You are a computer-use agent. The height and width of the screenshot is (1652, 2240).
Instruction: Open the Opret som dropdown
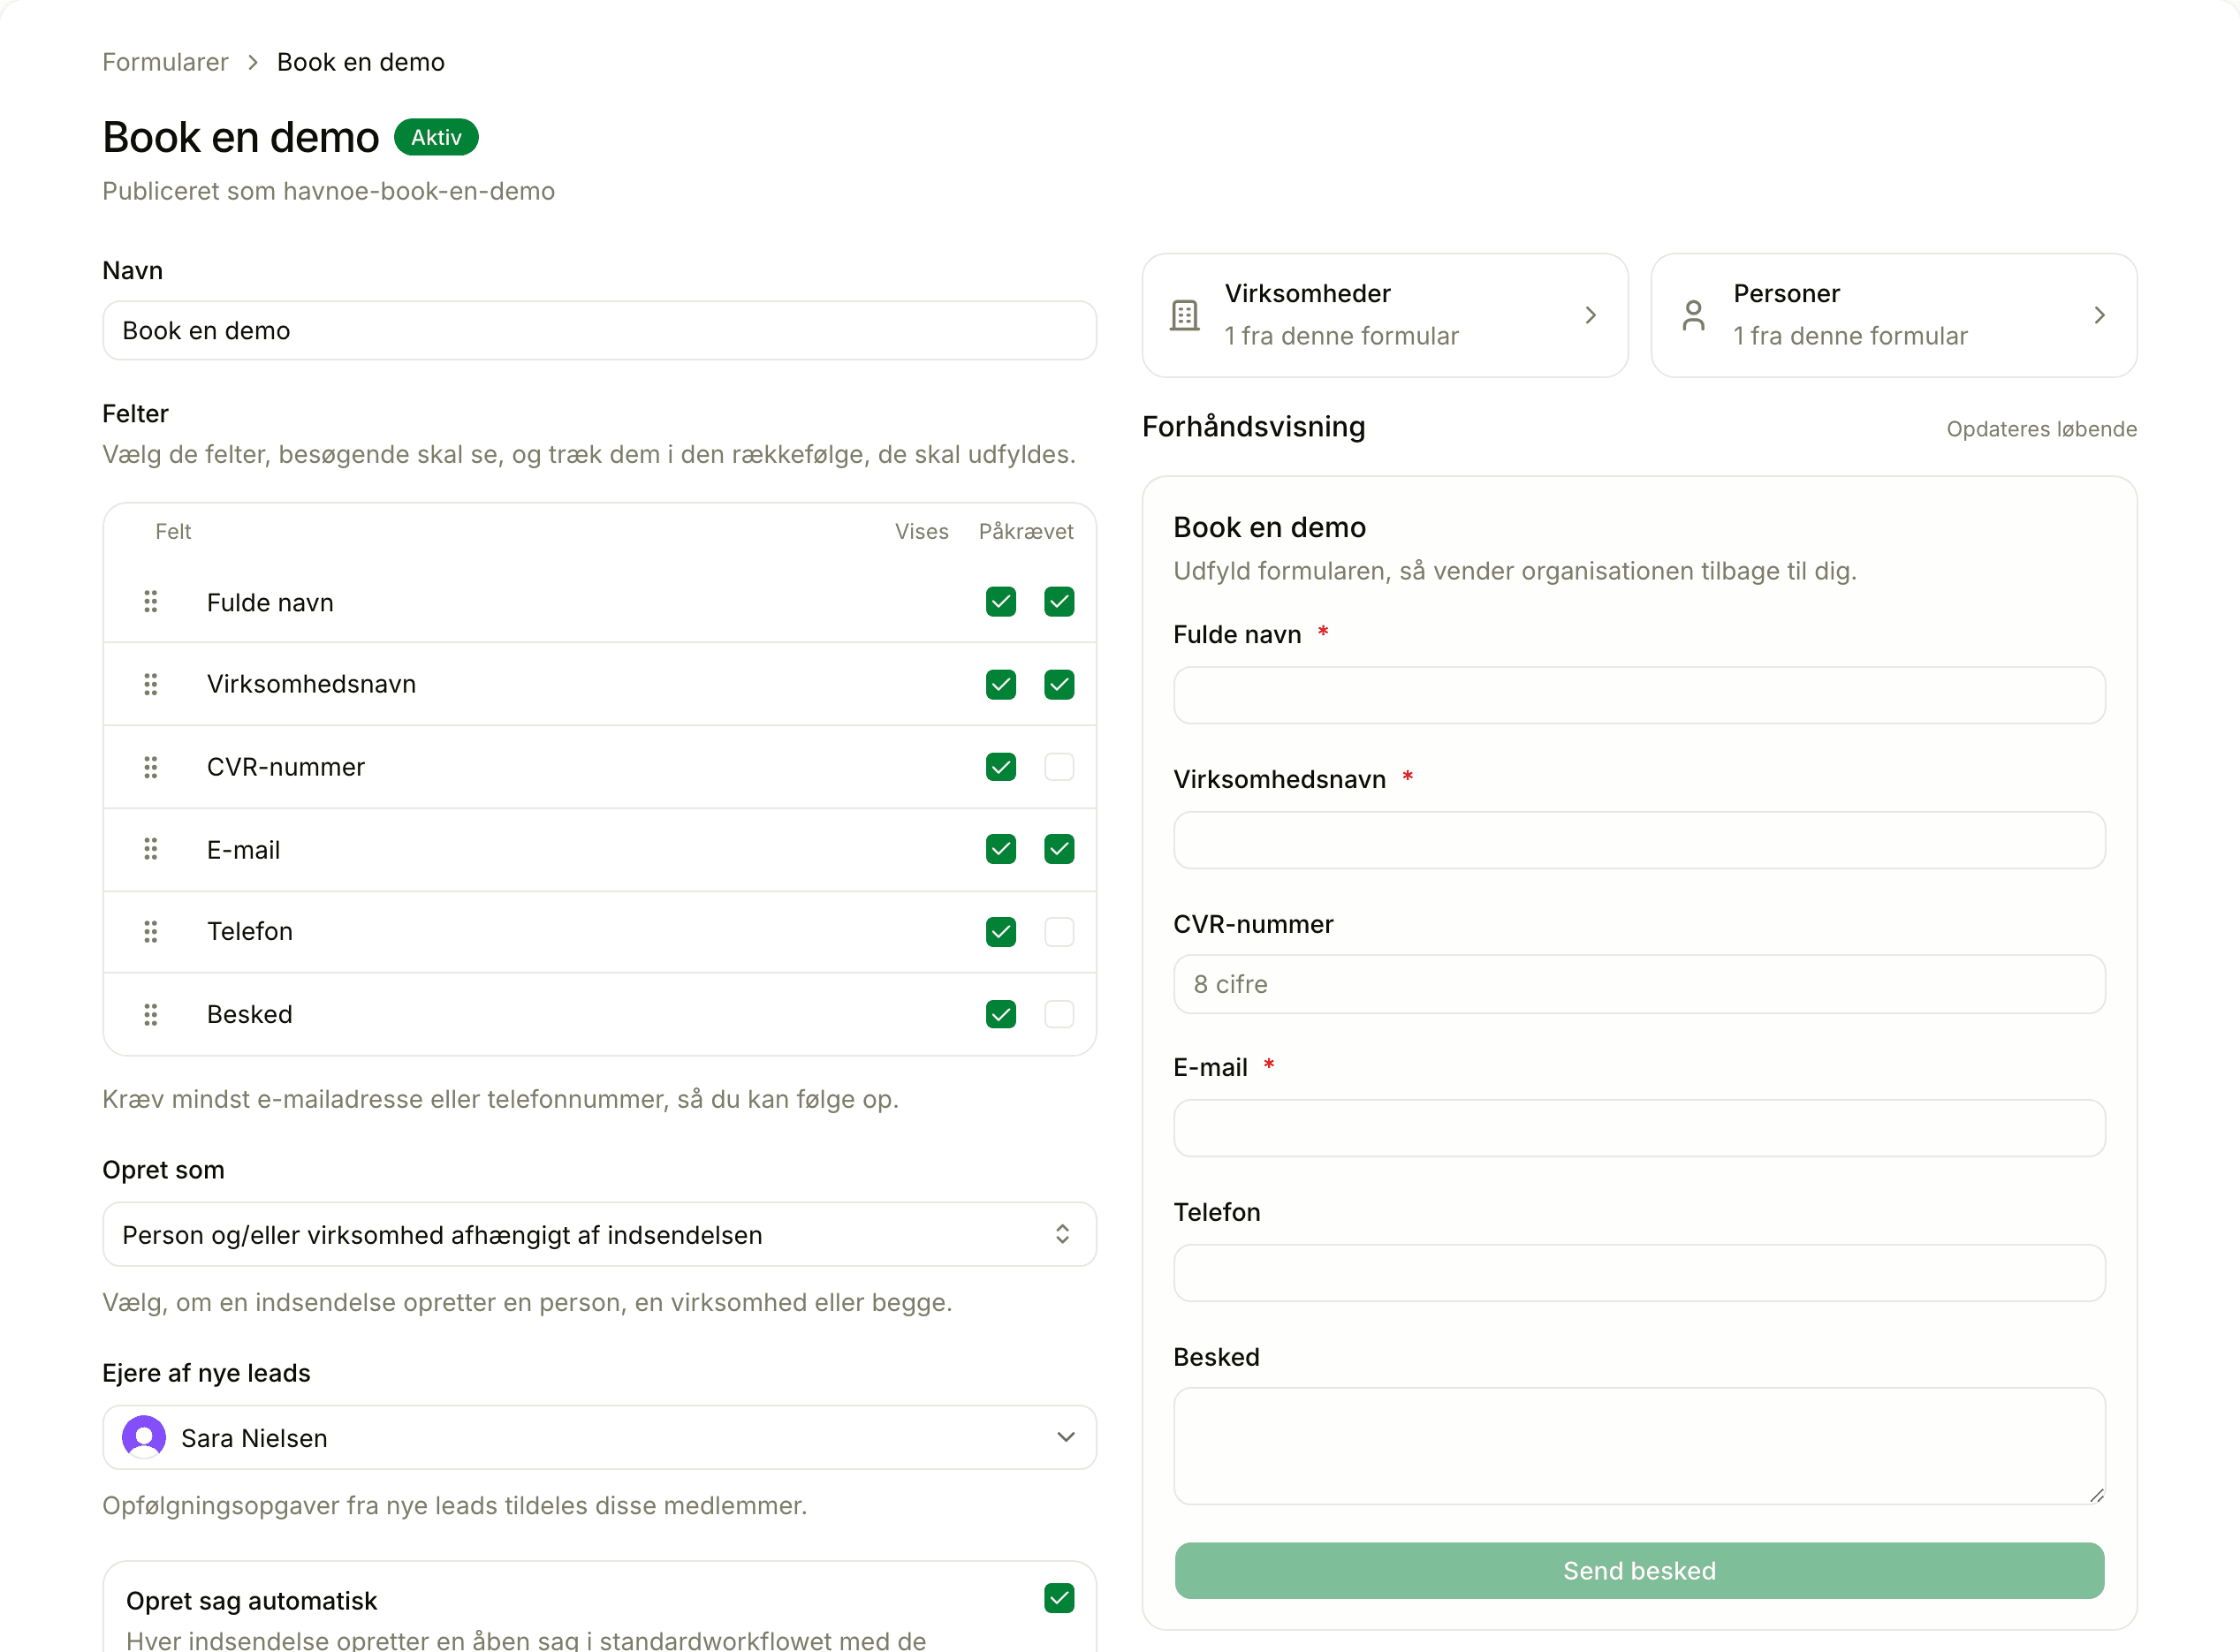(599, 1234)
